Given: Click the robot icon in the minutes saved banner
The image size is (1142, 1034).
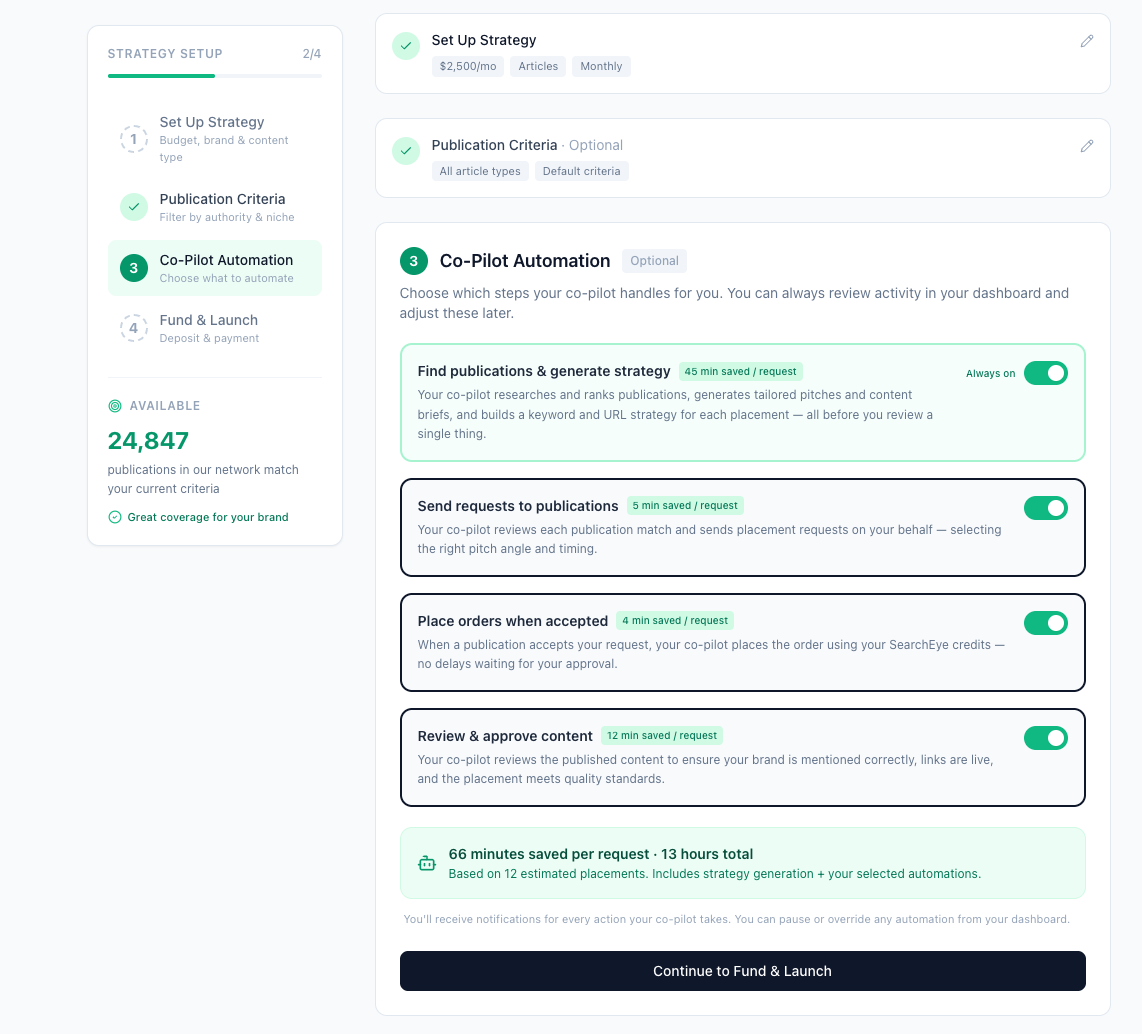Looking at the screenshot, I should 427,862.
